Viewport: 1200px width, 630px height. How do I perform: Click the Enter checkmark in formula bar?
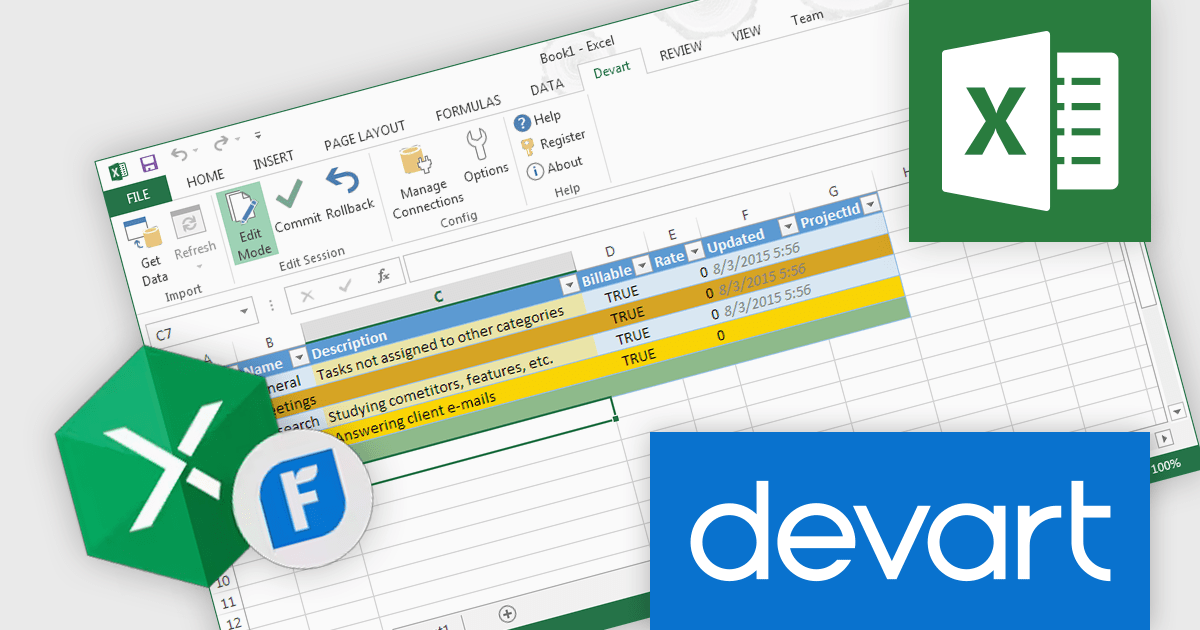345,286
